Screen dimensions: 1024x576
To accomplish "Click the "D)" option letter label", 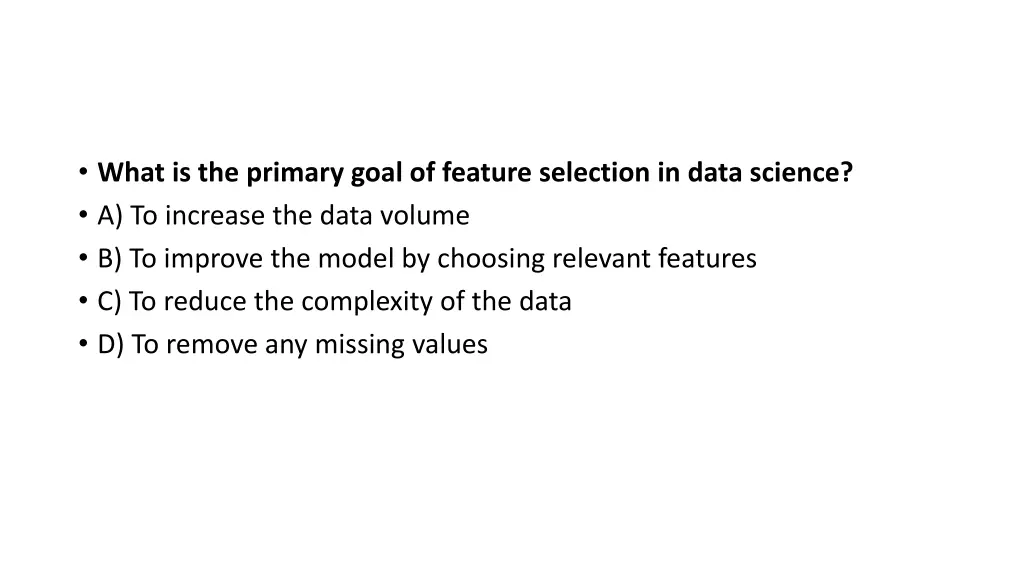I will (x=112, y=345).
